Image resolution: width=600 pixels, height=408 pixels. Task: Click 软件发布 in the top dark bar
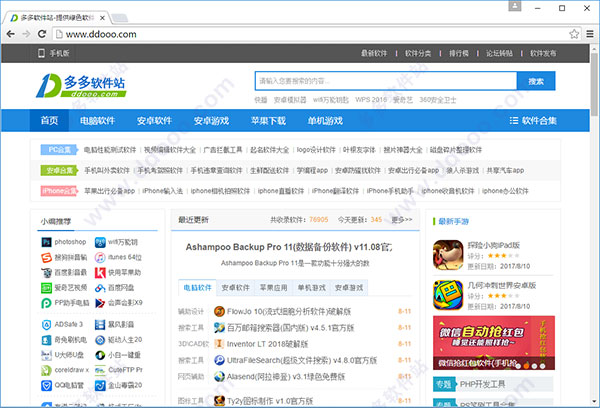[543, 53]
